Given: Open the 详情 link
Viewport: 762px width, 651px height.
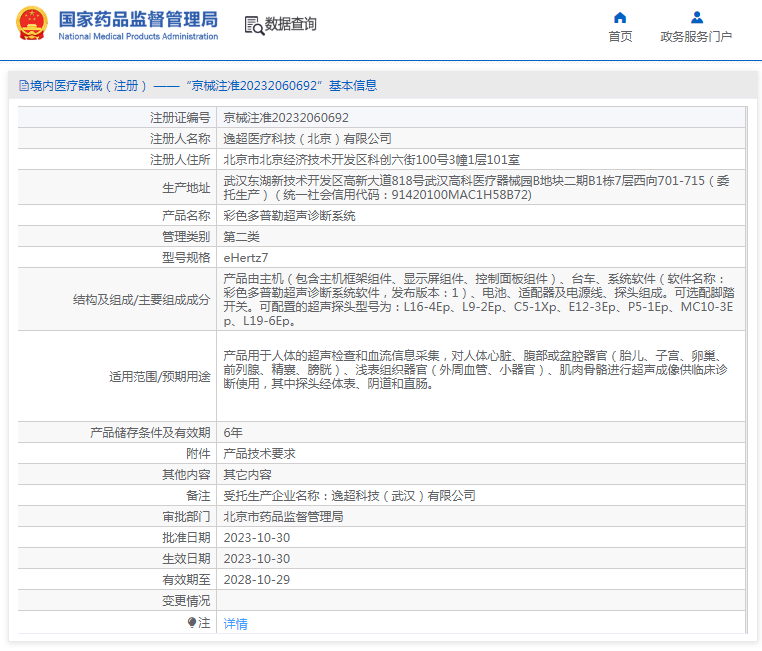Looking at the screenshot, I should [235, 623].
